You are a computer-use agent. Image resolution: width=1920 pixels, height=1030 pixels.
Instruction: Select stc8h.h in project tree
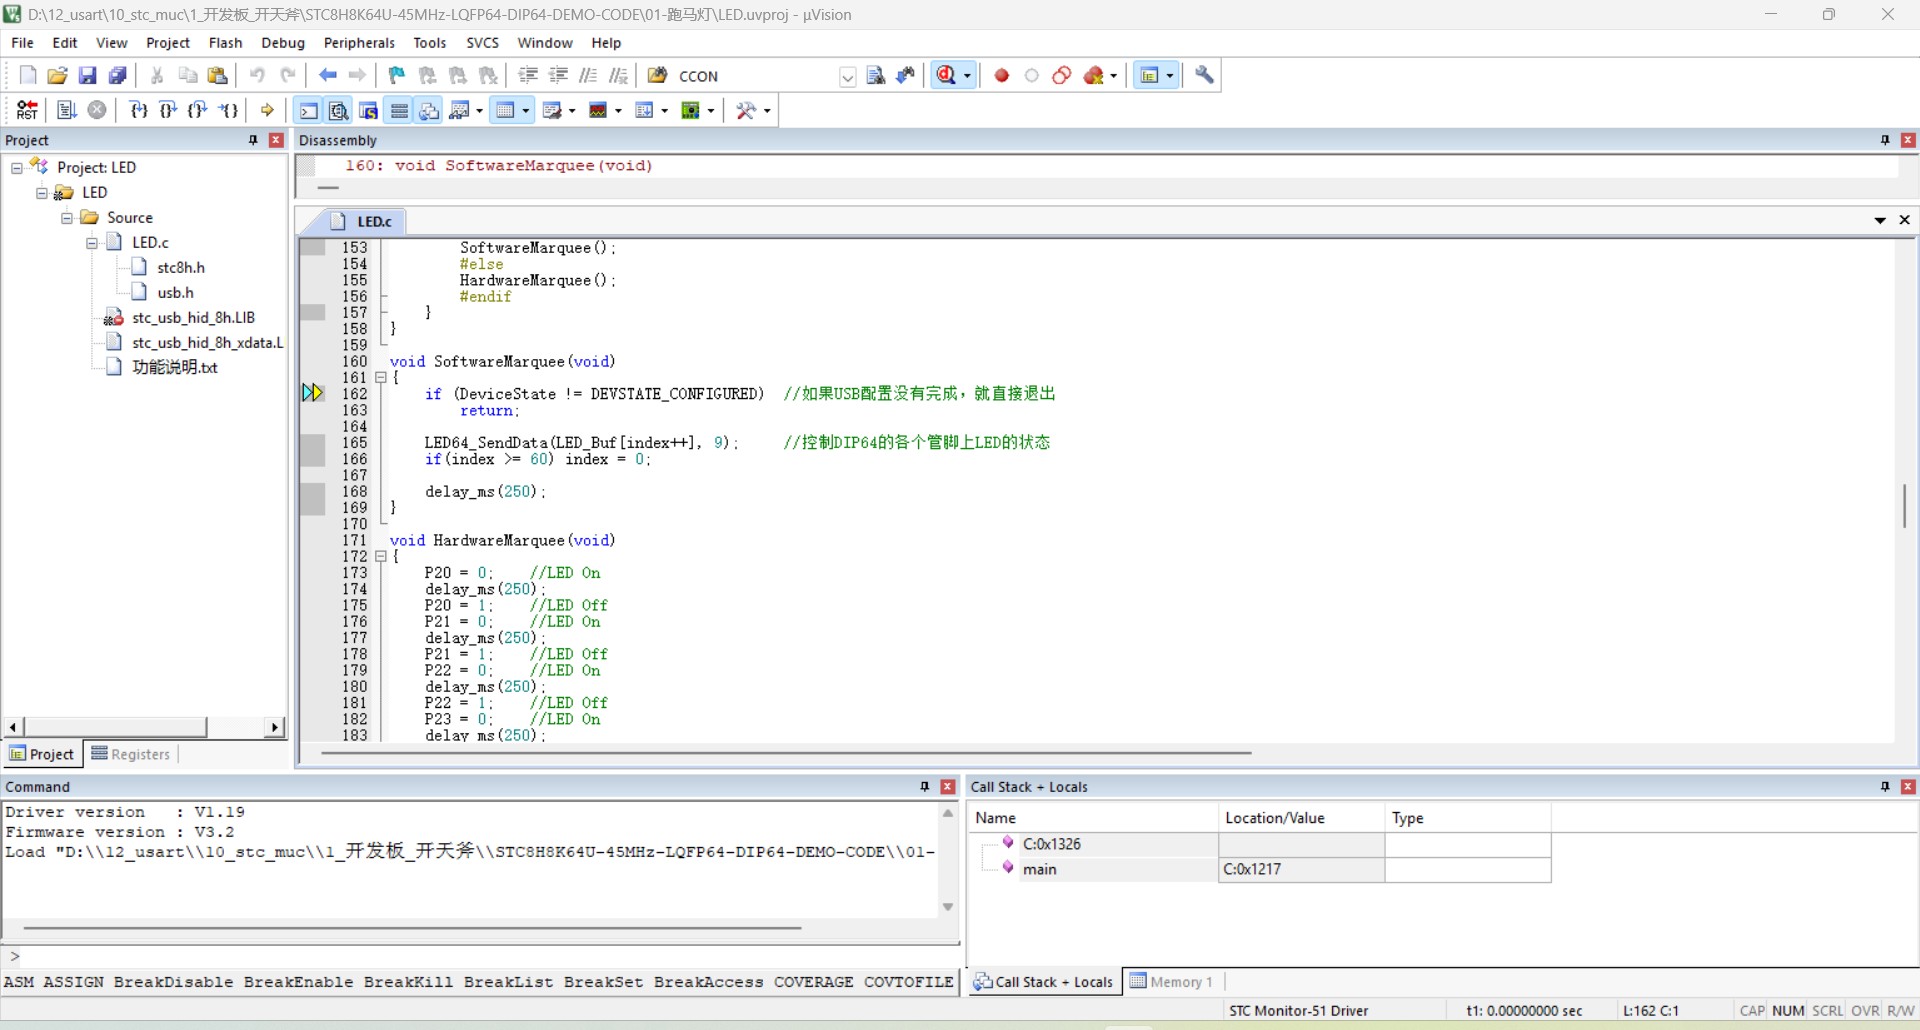click(181, 267)
